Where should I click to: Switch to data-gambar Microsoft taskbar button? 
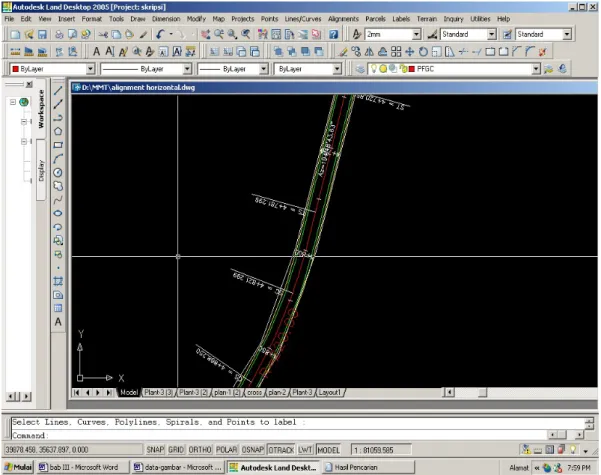[178, 467]
